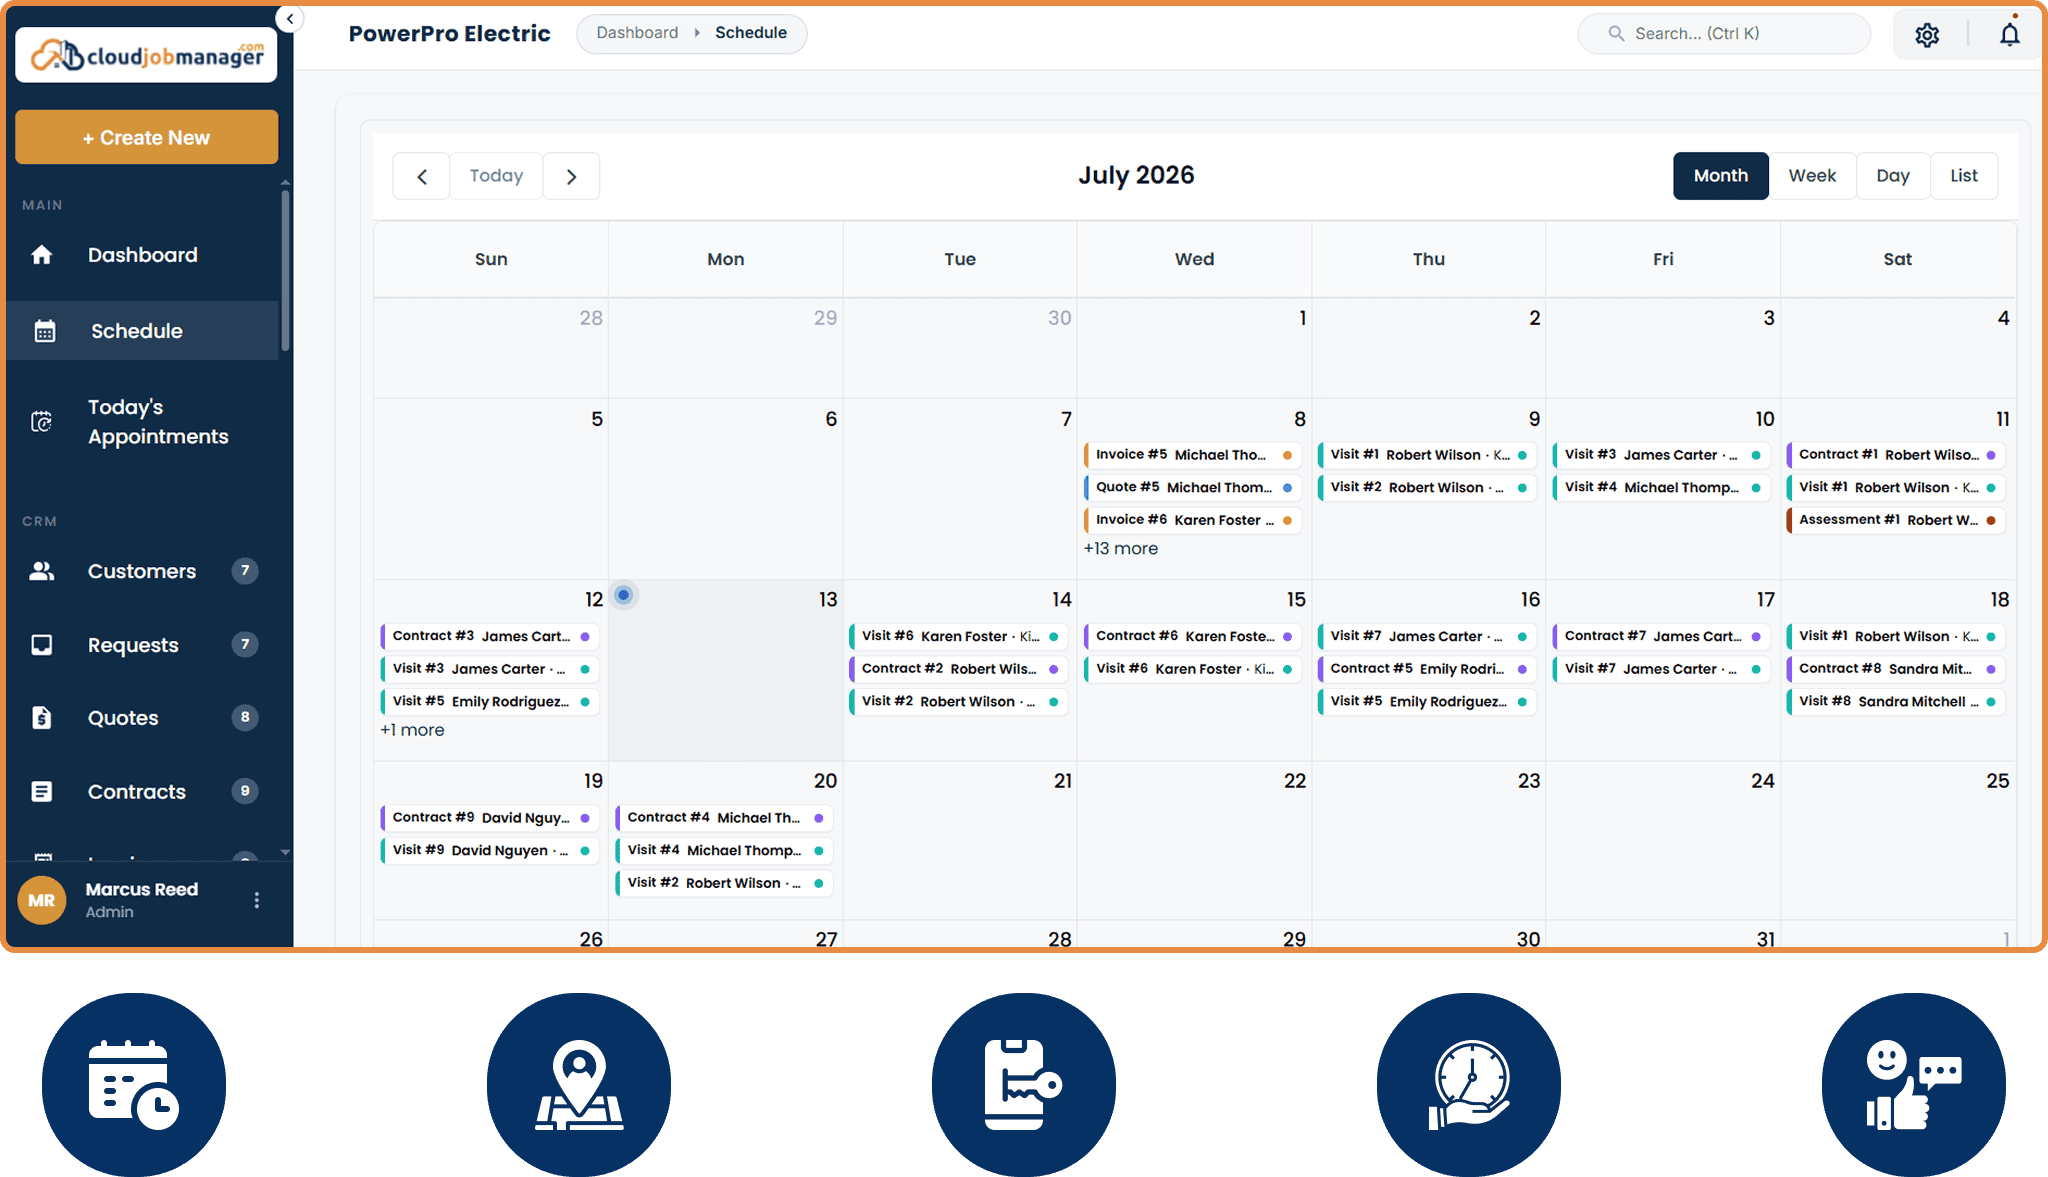Screen dimensions: 2048x1177
Task: Expand '+1 more' events on July 12
Action: tap(412, 730)
